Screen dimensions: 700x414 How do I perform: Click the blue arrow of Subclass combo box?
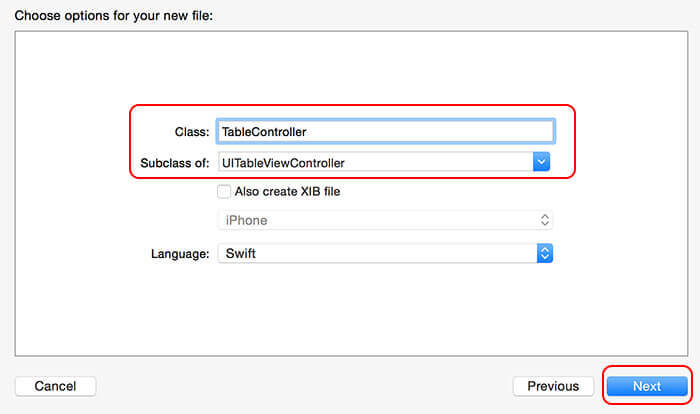pyautogui.click(x=541, y=162)
